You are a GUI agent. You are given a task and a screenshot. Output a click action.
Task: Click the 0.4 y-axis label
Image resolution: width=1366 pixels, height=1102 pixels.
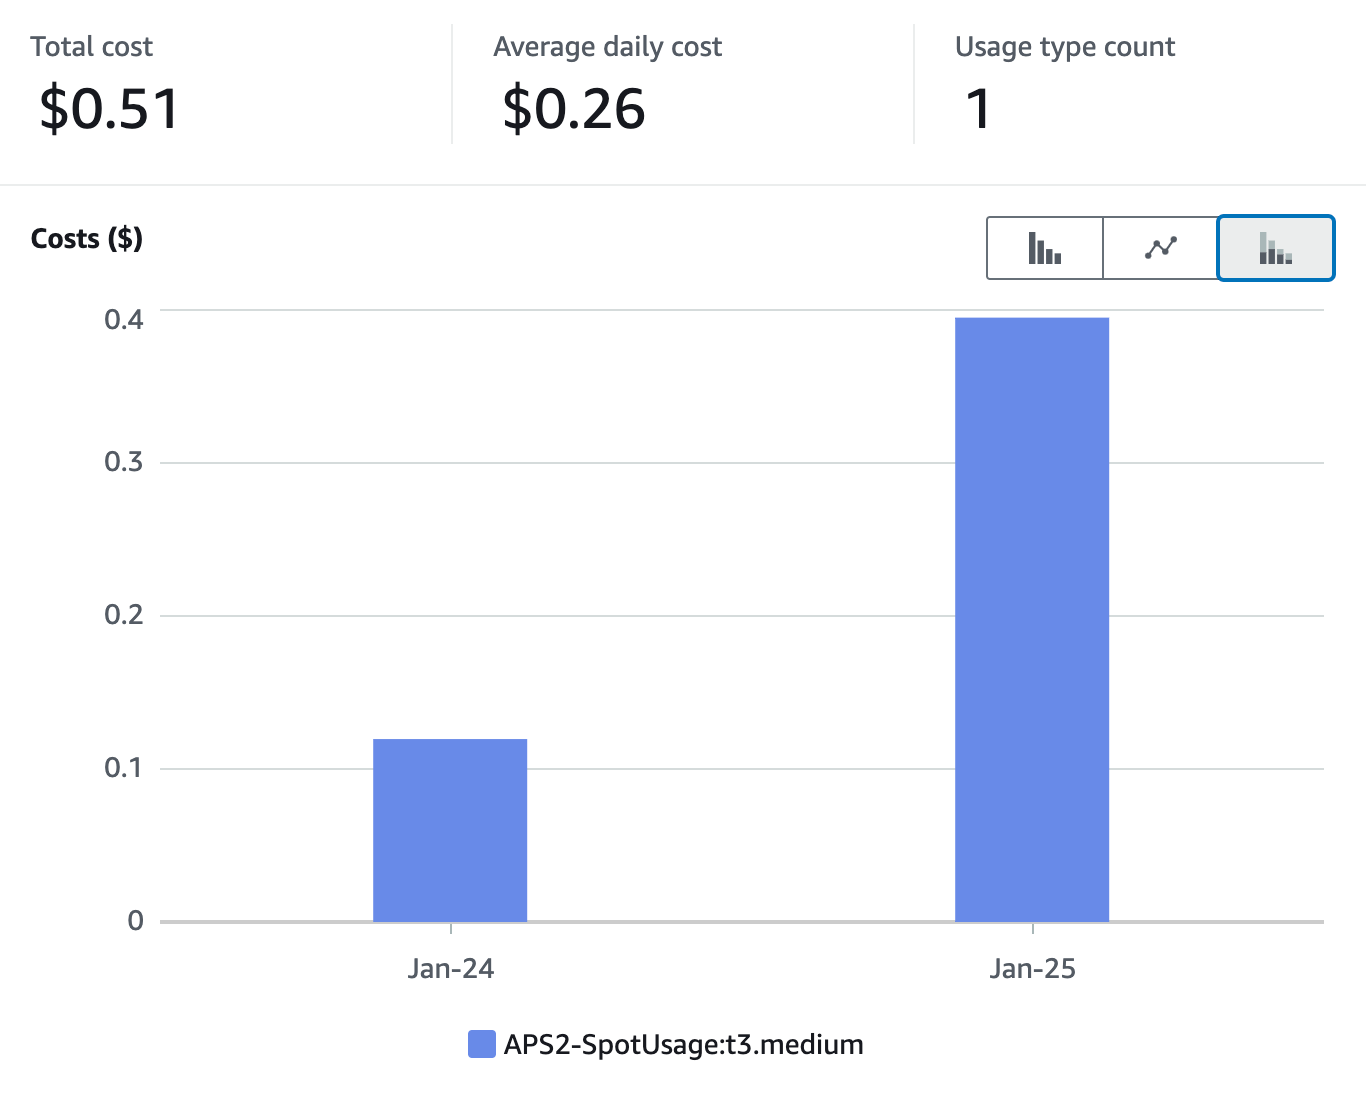124,319
